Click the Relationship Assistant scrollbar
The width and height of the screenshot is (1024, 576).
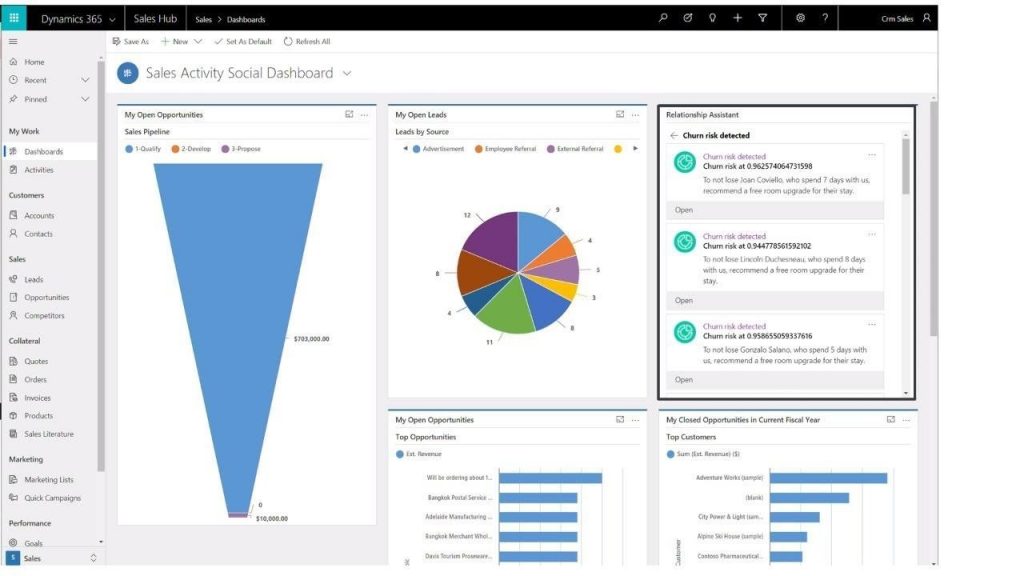click(x=906, y=167)
